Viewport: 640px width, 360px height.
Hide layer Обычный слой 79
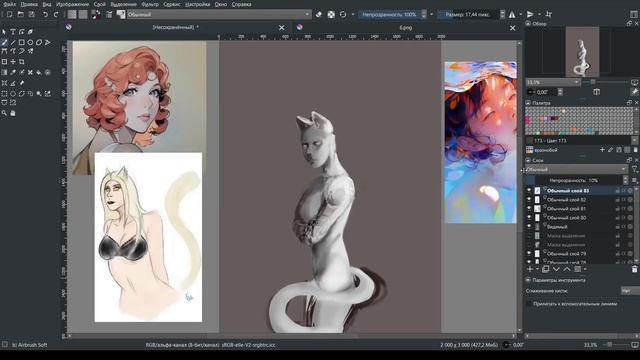tap(529, 253)
